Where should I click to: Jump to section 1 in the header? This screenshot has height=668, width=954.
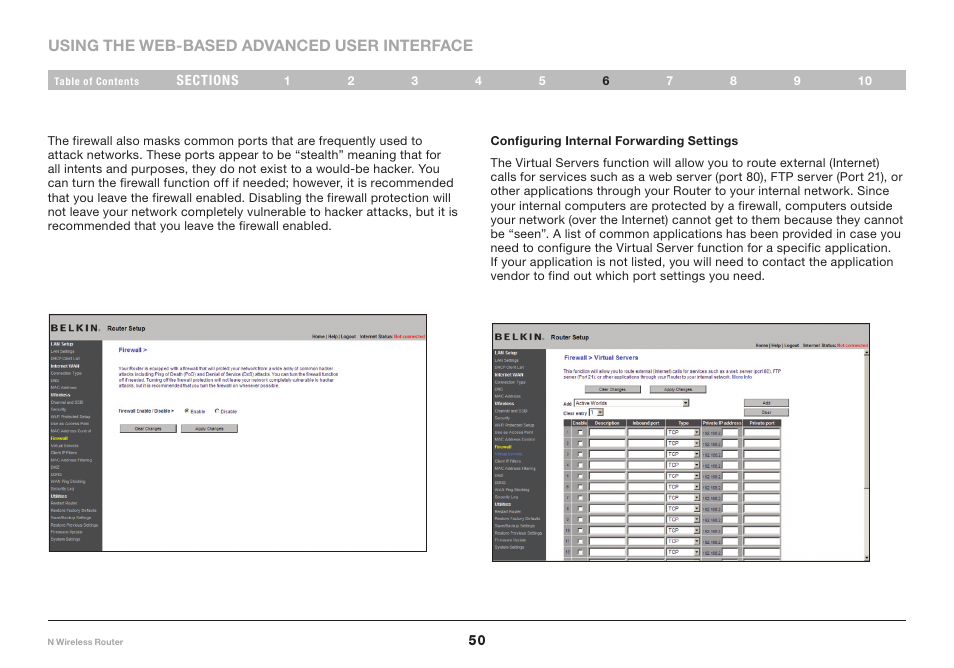pos(287,81)
